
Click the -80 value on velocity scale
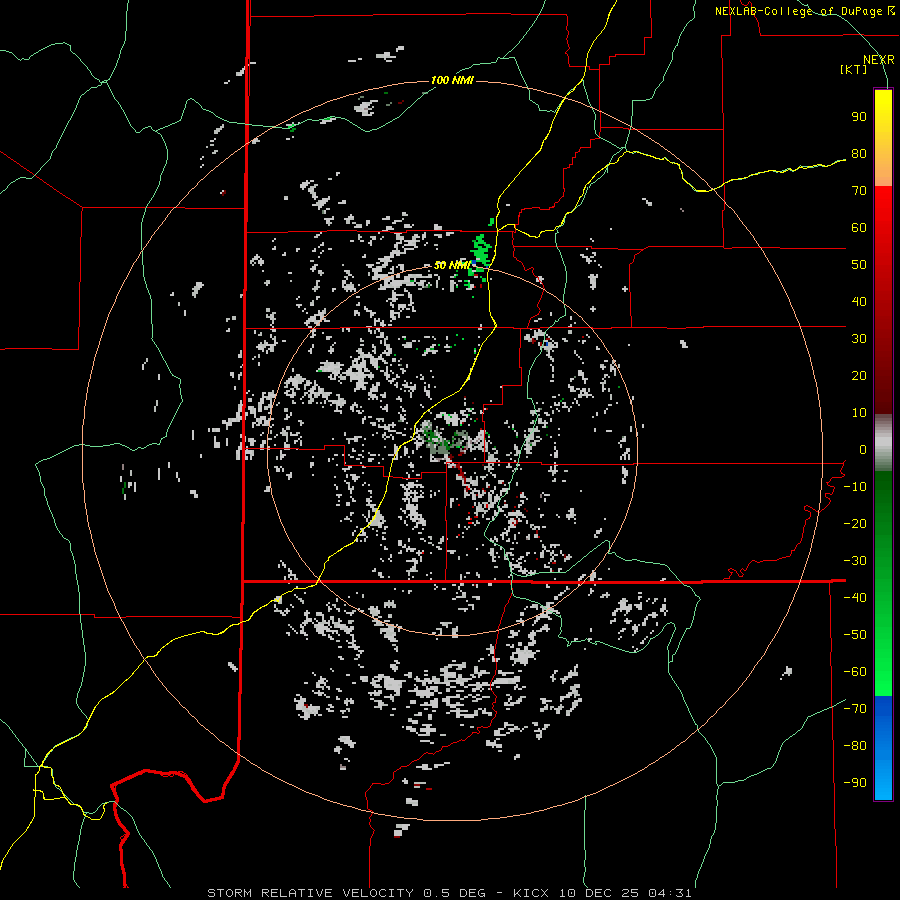tap(855, 746)
